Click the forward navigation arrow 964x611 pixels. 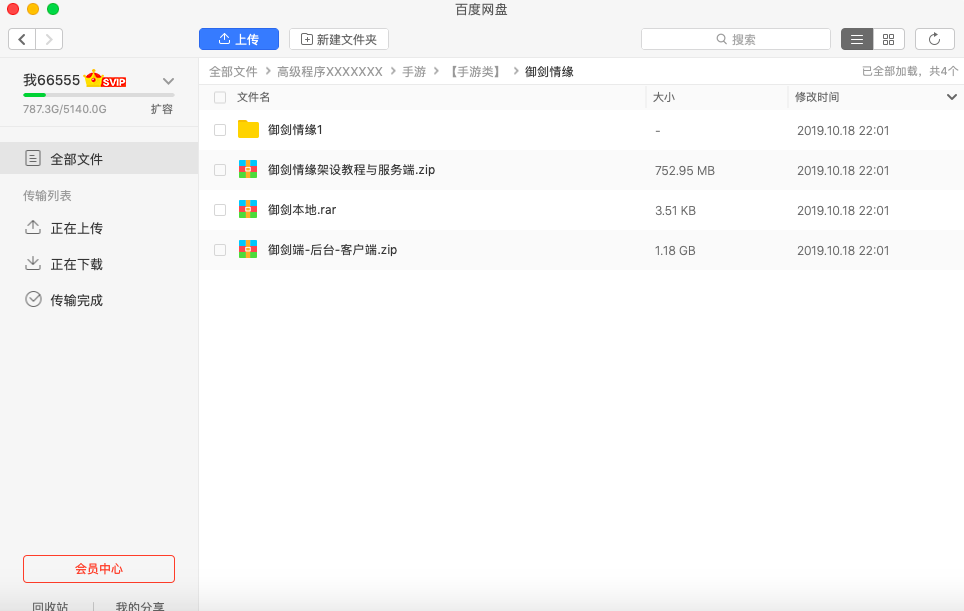49,39
